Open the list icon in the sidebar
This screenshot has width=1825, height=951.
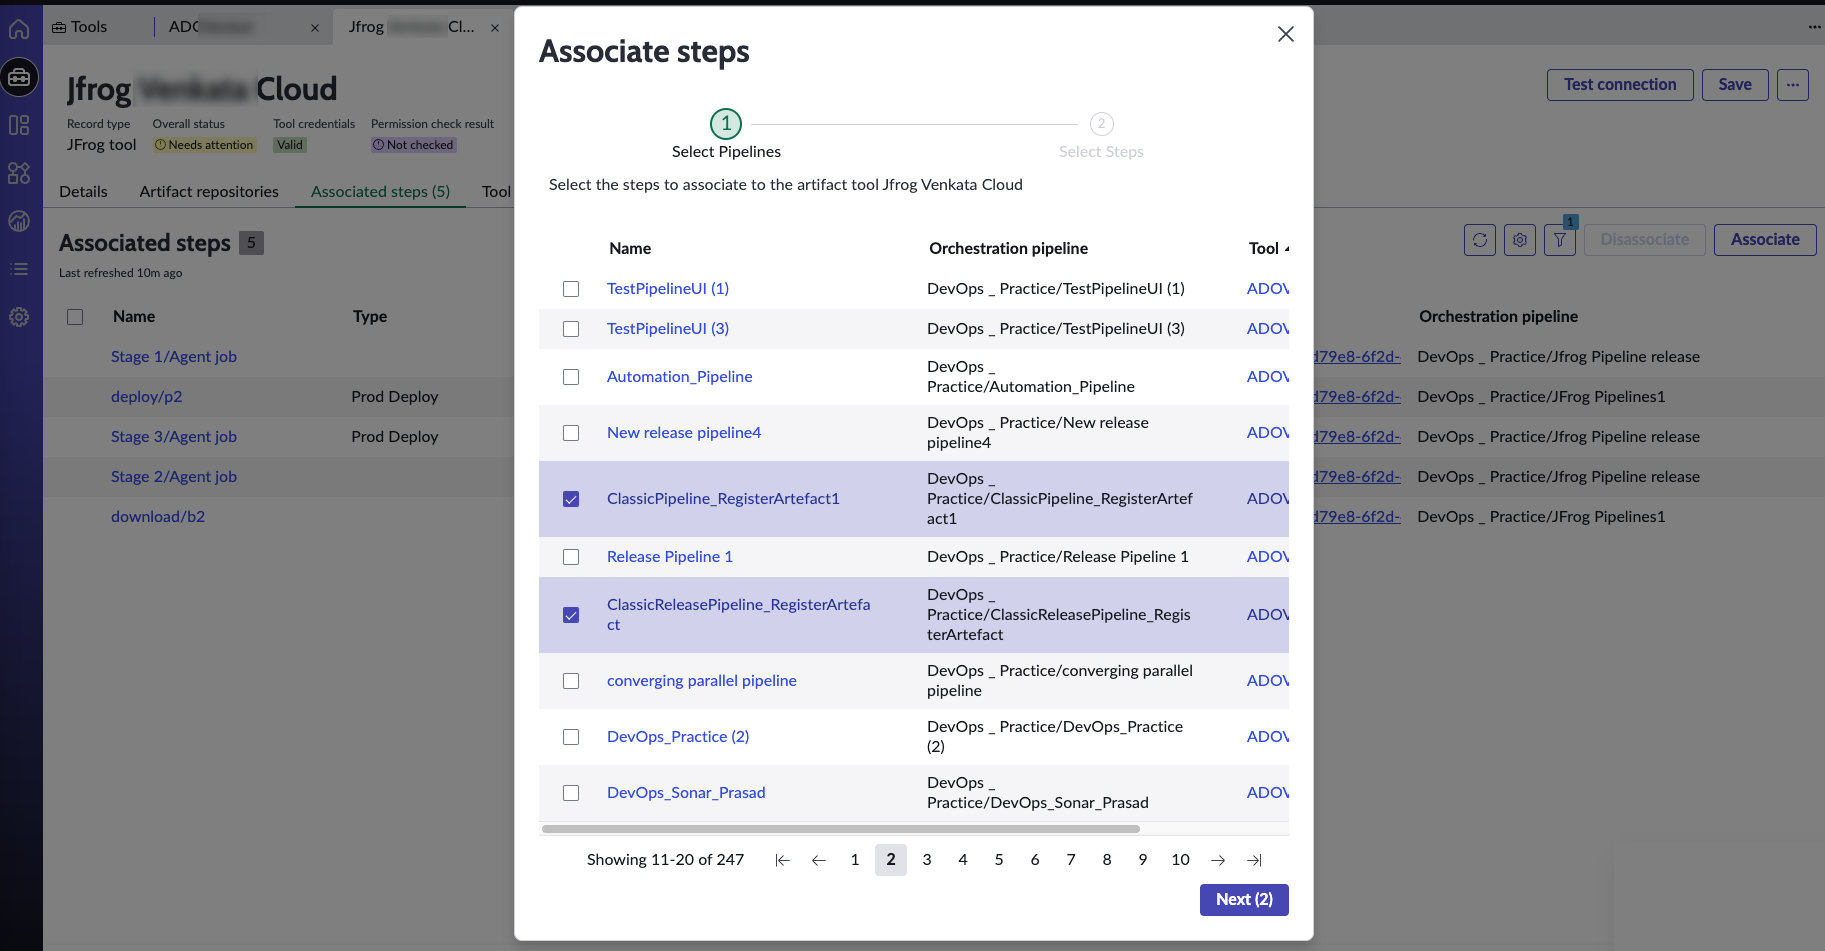tap(19, 269)
